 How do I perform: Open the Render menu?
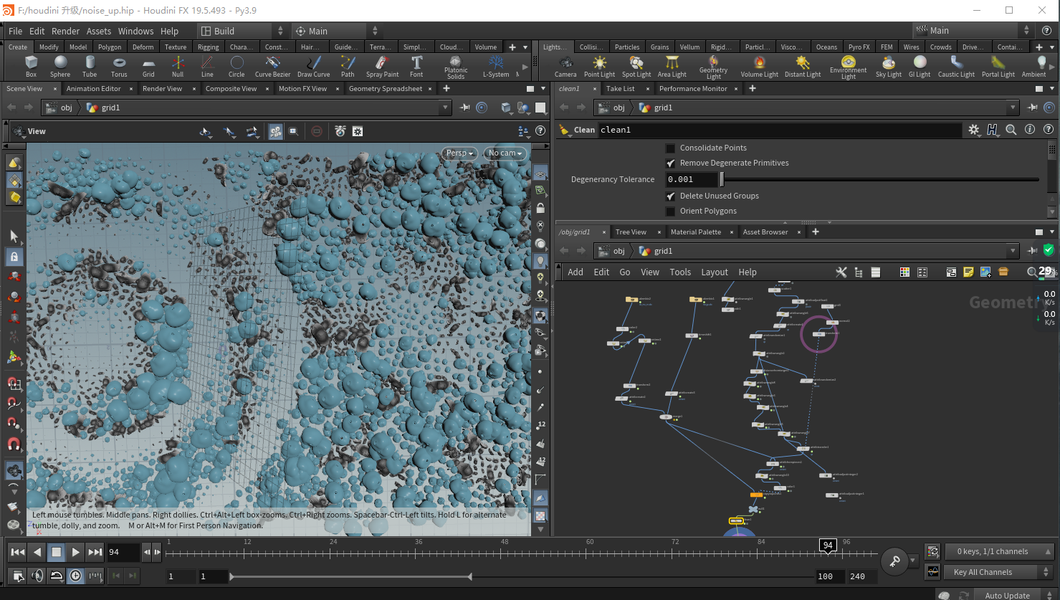66,31
